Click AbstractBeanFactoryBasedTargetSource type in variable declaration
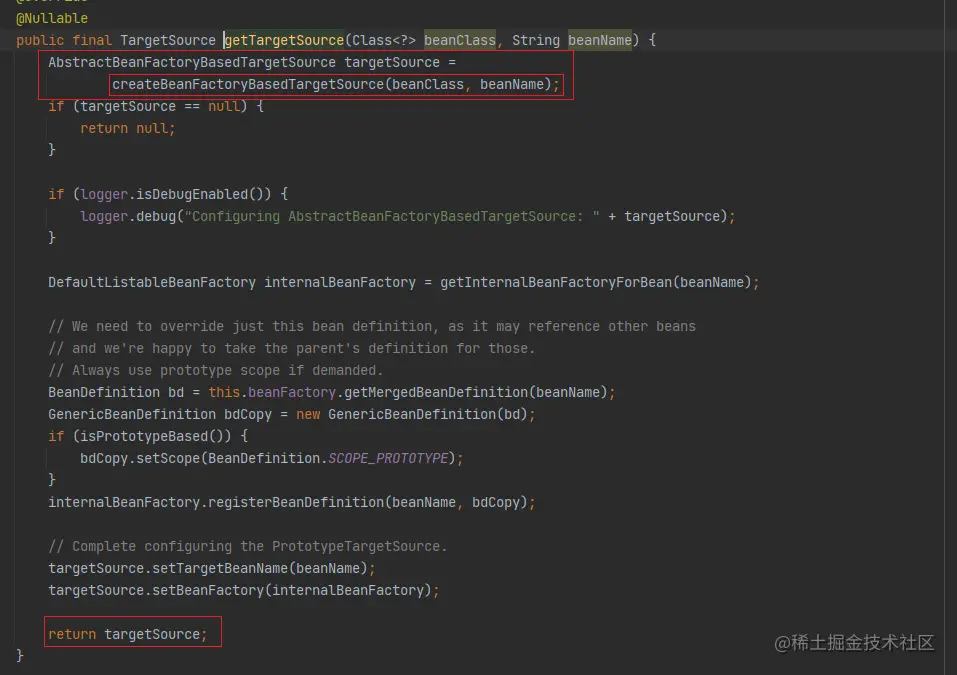The image size is (957, 675). [192, 62]
